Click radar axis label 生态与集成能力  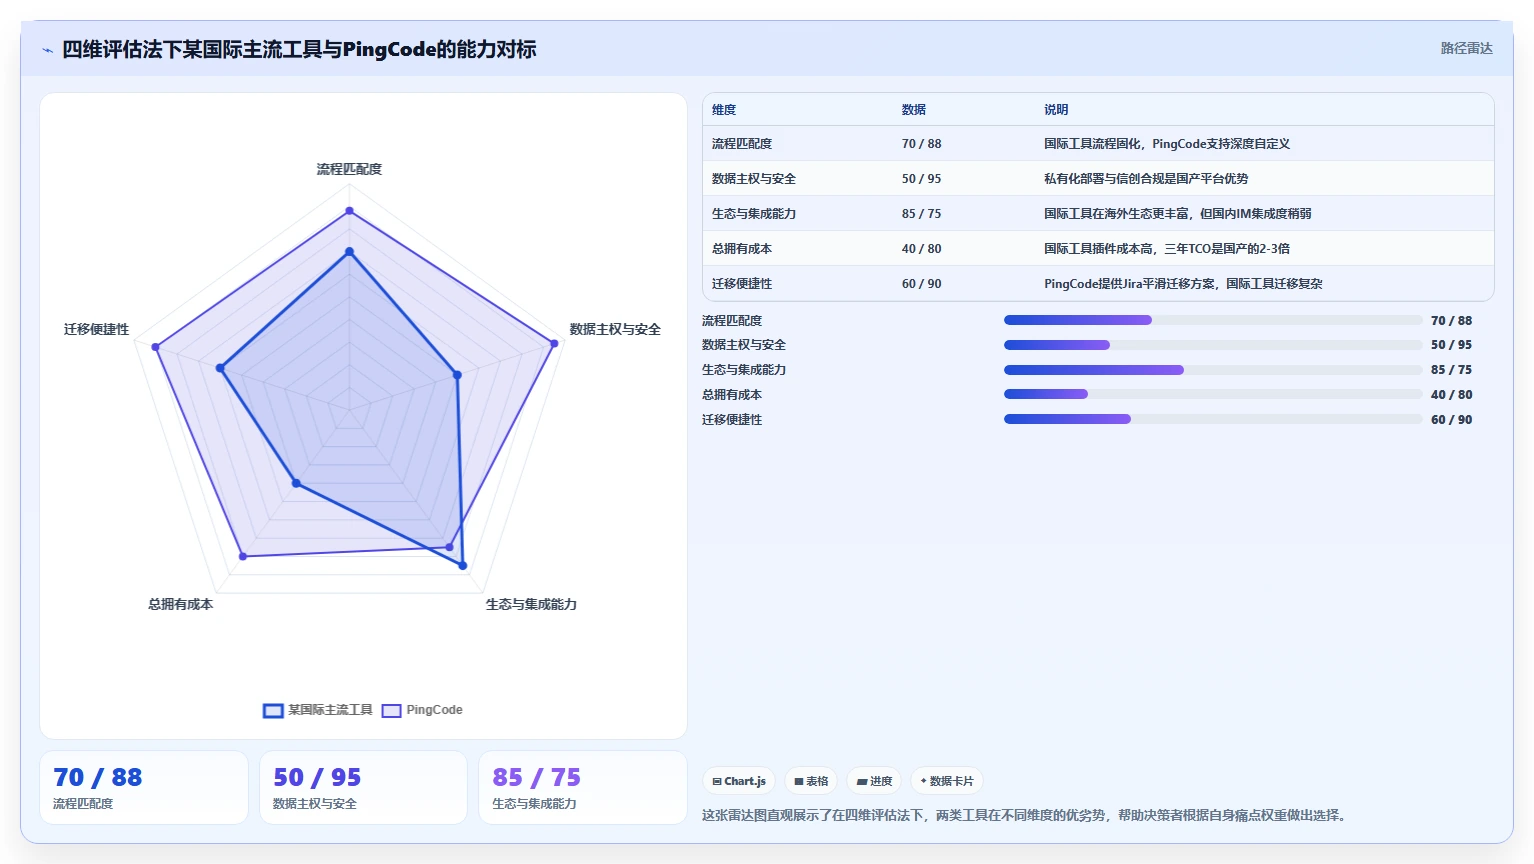click(x=531, y=604)
